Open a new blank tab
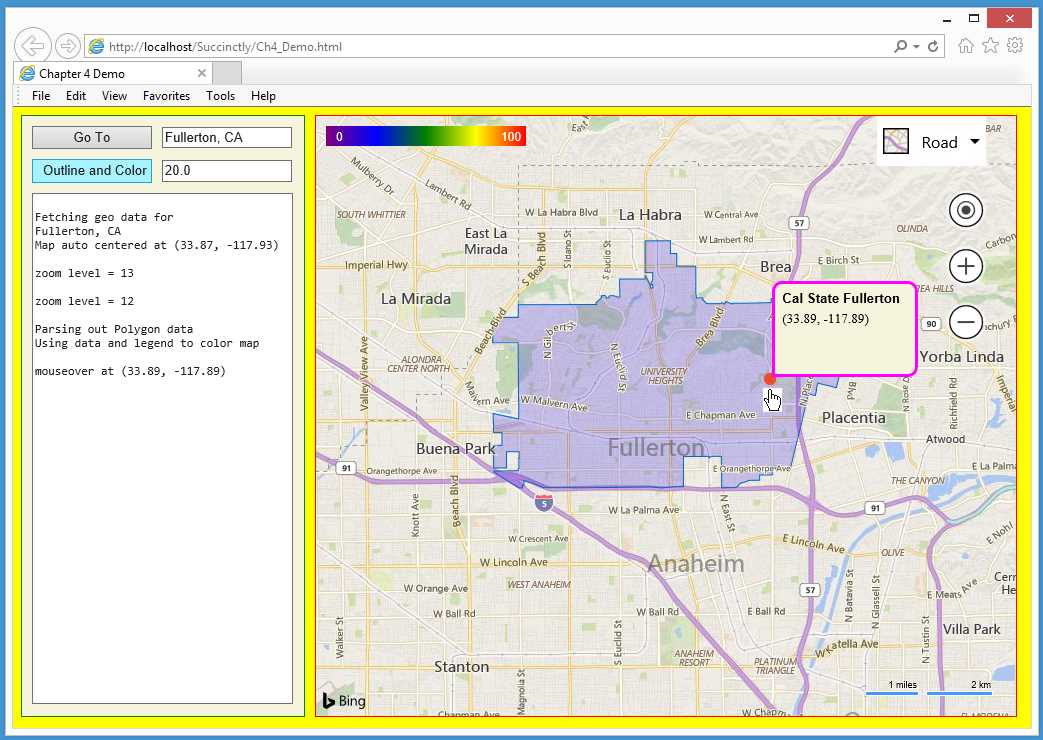This screenshot has height=740, width=1043. [227, 73]
